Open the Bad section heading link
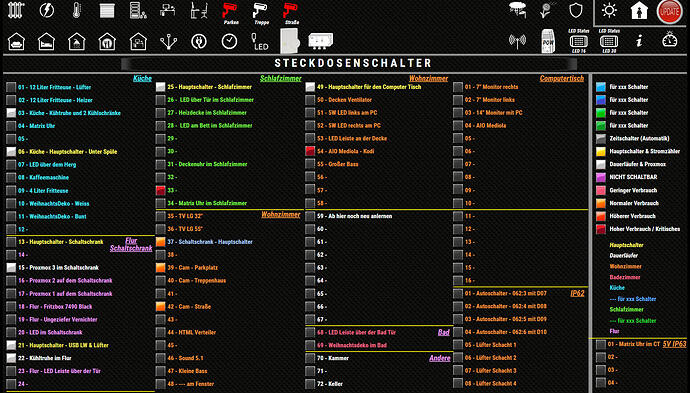The height and width of the screenshot is (393, 690). coord(444,332)
